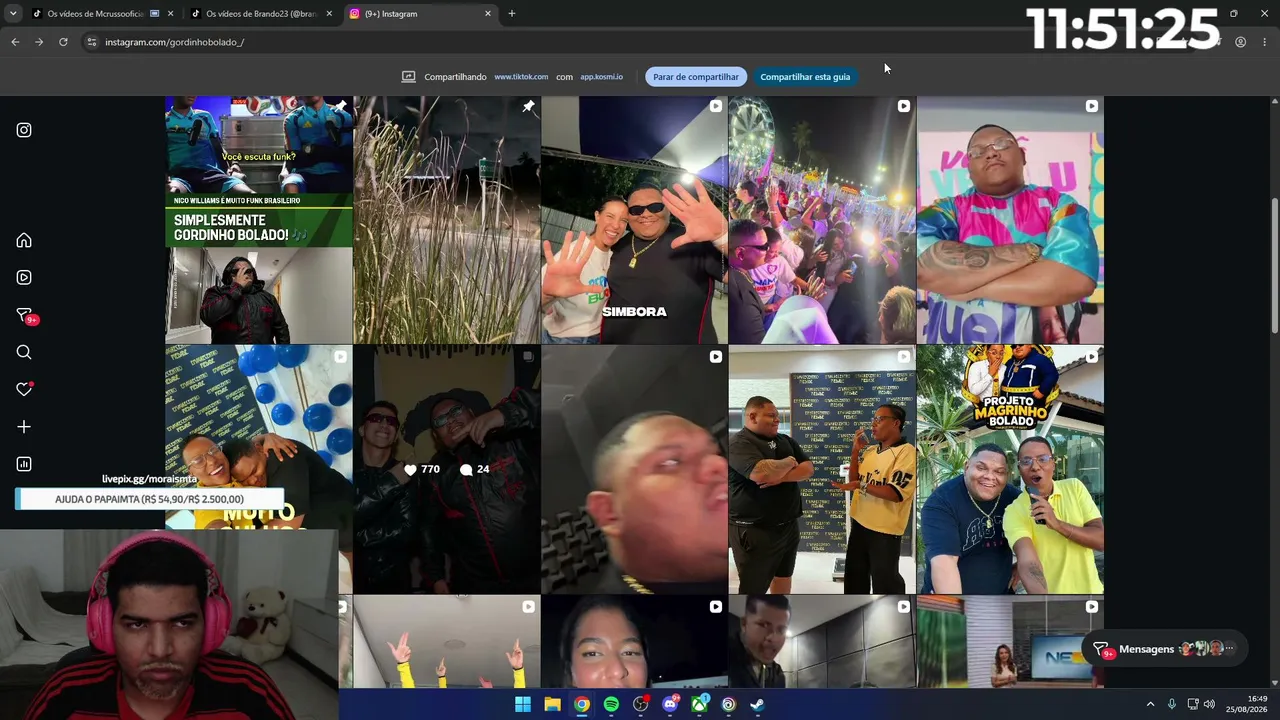
Task: Click the www.tiktok.com sharing link
Action: (x=521, y=77)
